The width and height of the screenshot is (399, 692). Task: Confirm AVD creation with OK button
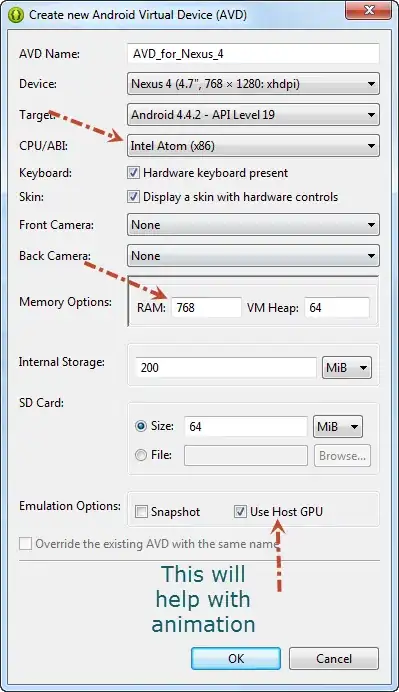point(236,658)
